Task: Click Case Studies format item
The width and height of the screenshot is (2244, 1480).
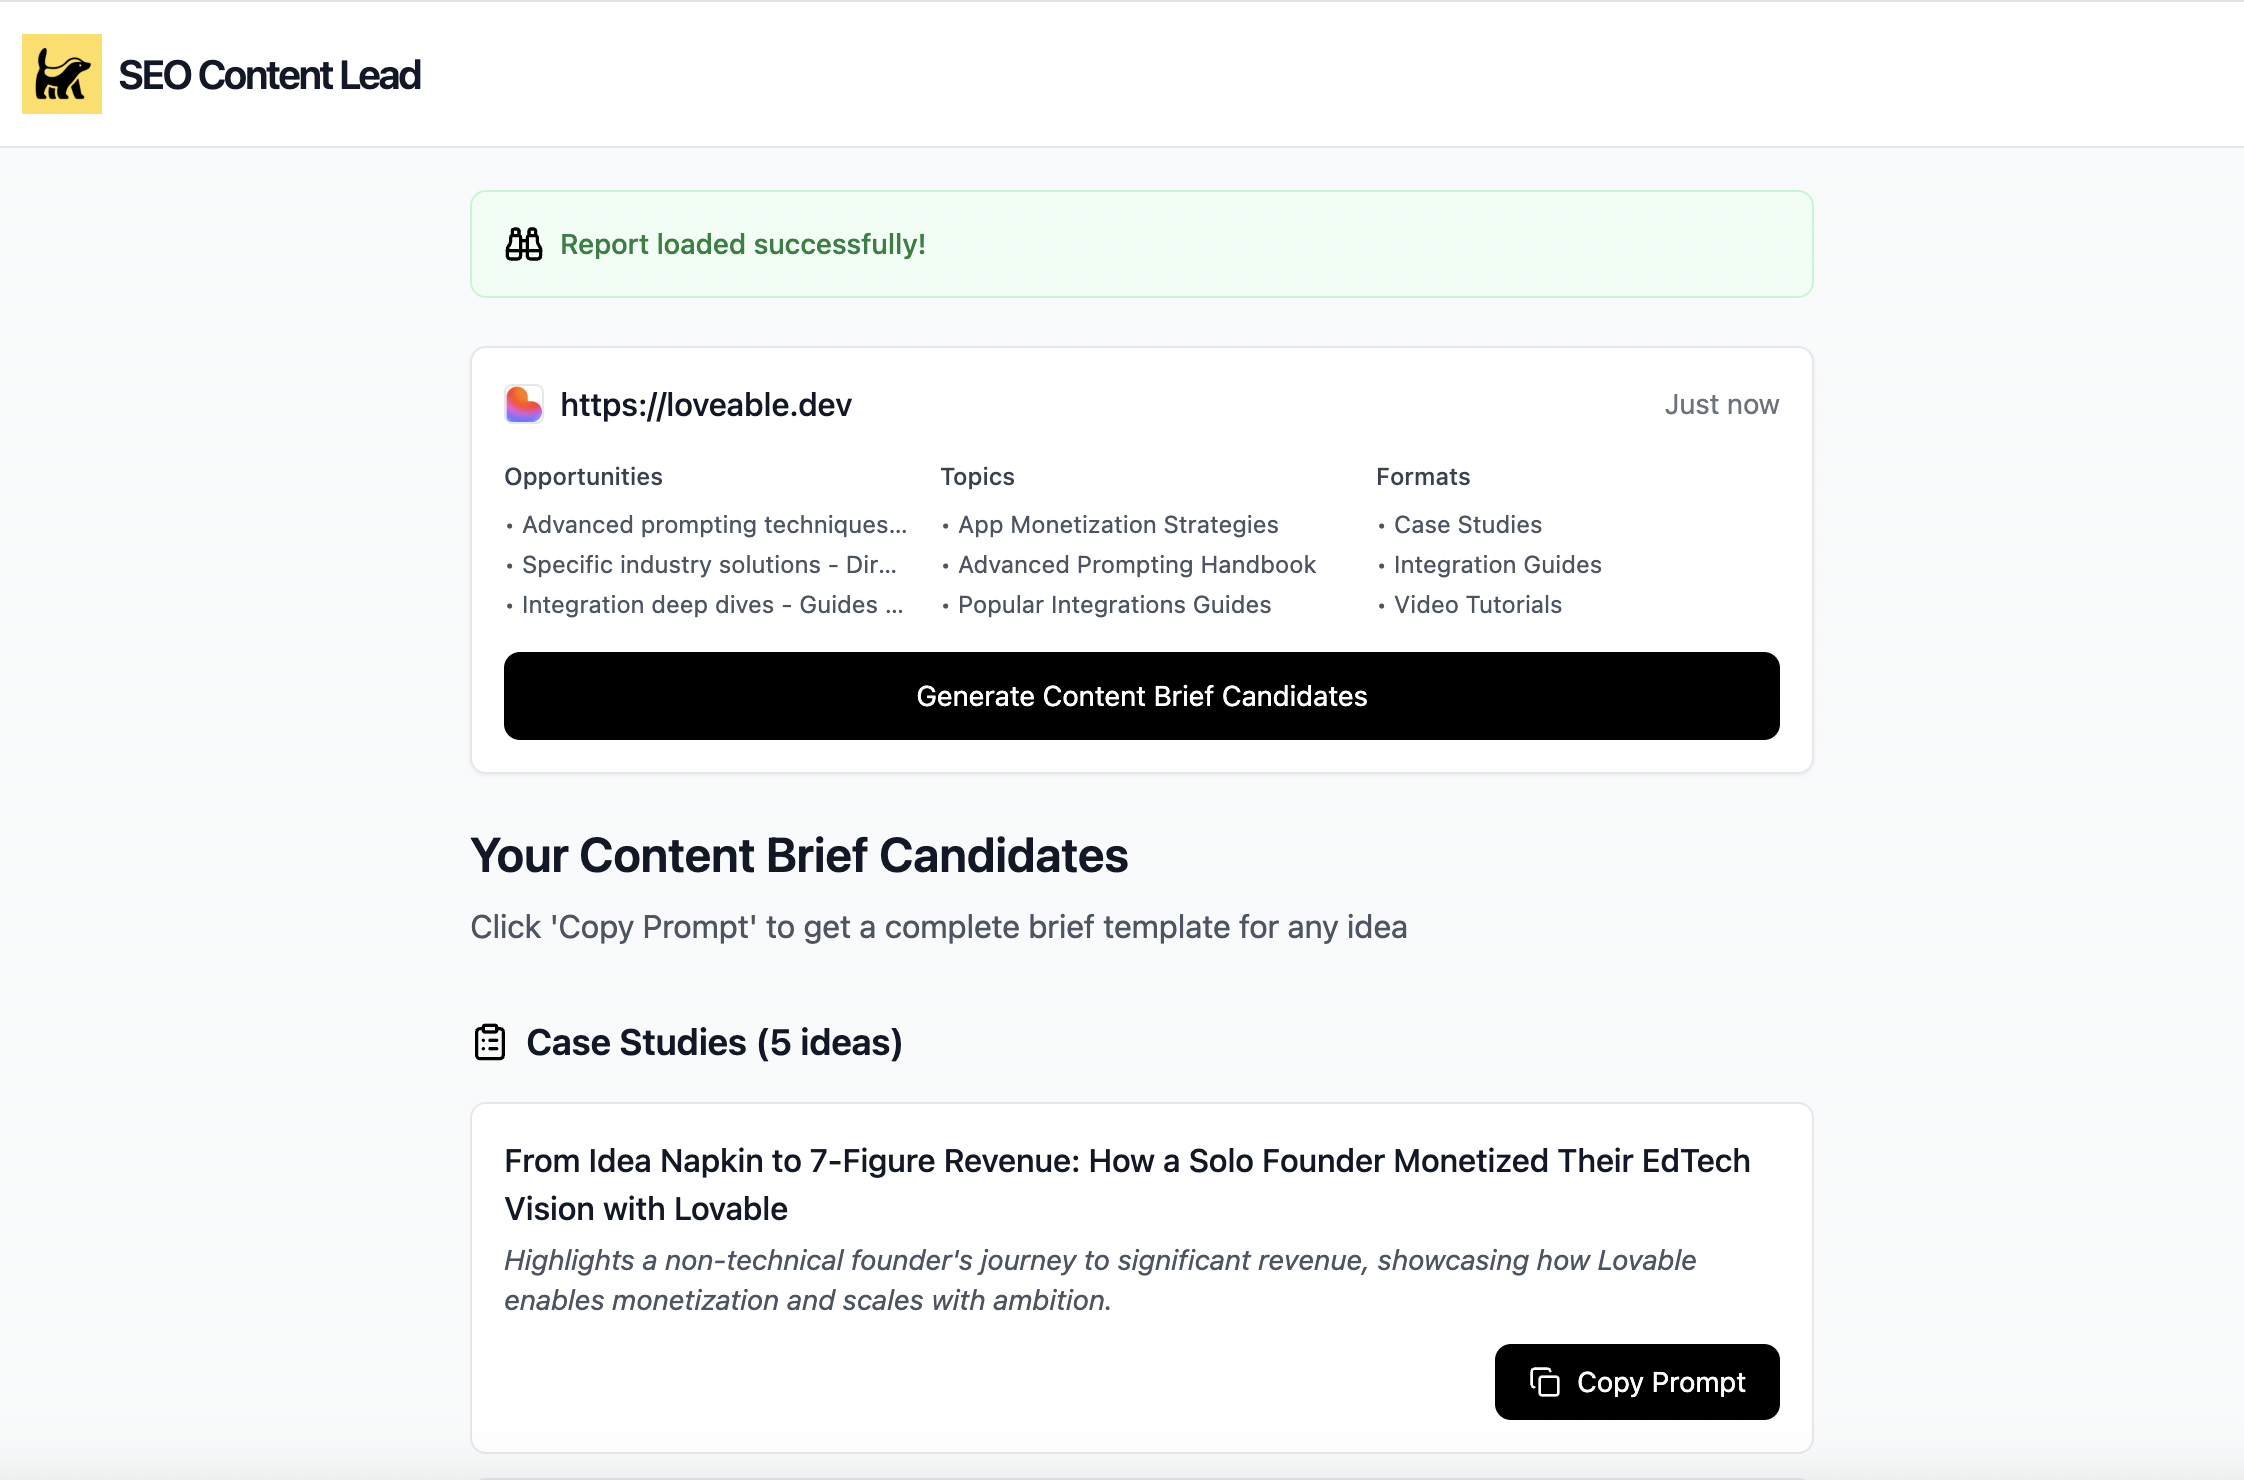Action: pyautogui.click(x=1468, y=524)
